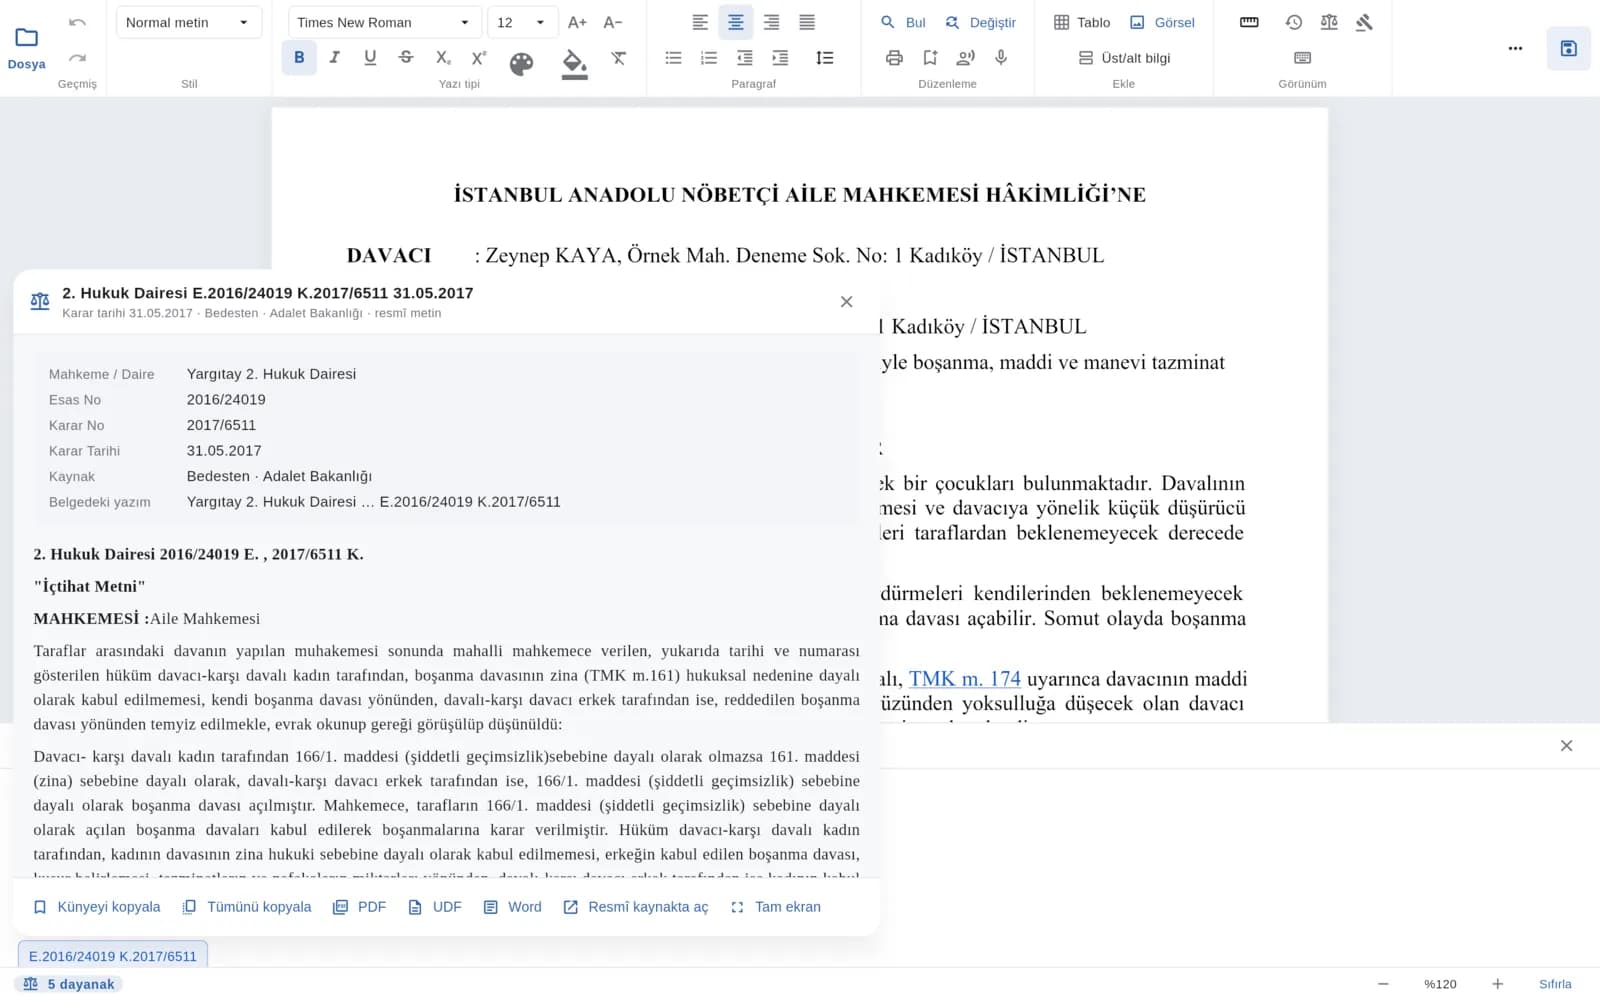Toggle underline formatting
The height and width of the screenshot is (1000, 1600).
tap(370, 58)
